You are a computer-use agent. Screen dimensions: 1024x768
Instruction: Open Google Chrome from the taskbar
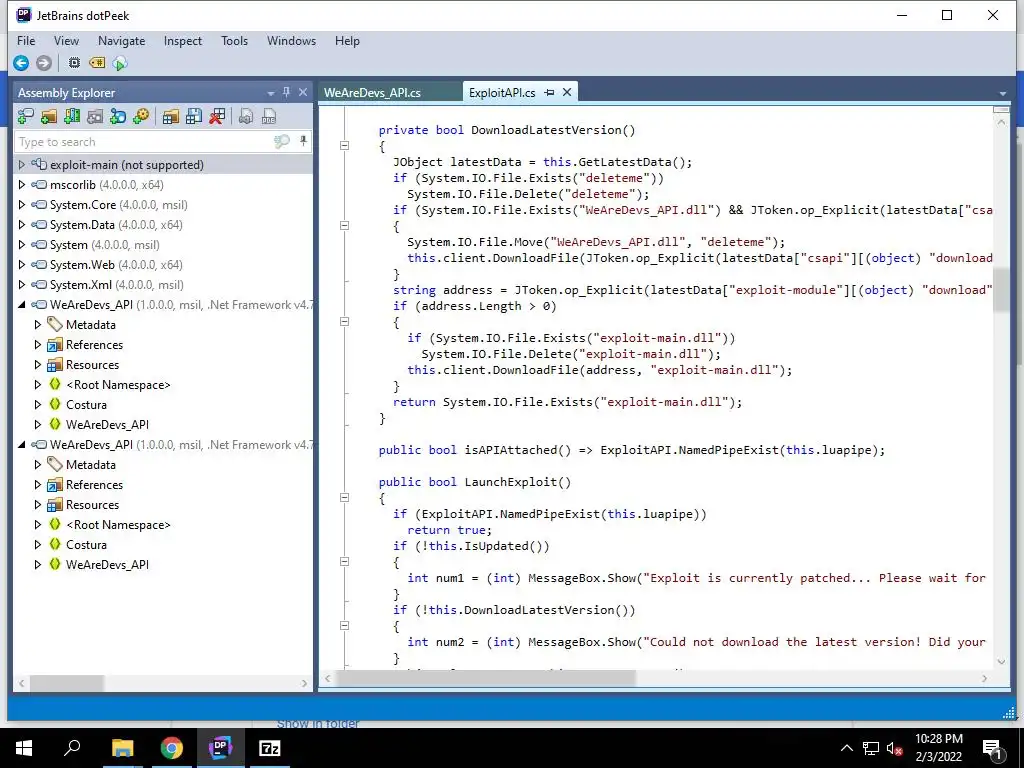tap(171, 747)
